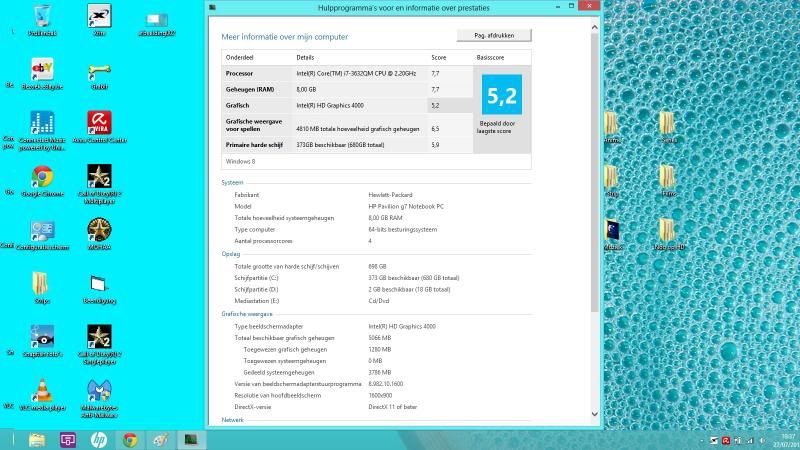Launch Connected Music desktop shortcut
The image size is (800, 450).
pyautogui.click(x=42, y=130)
